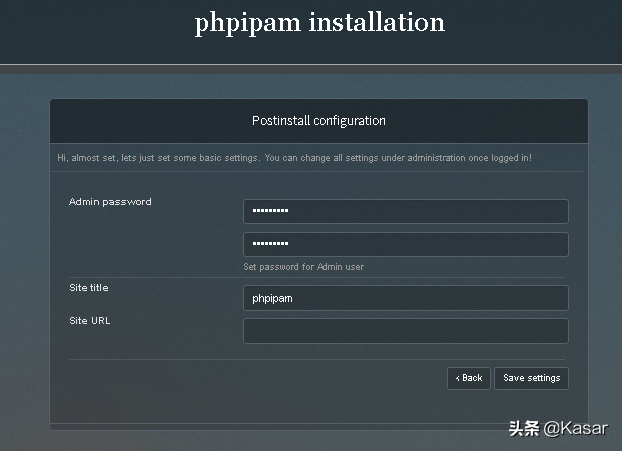Click the bottom footer strip of the panel

click(x=319, y=426)
